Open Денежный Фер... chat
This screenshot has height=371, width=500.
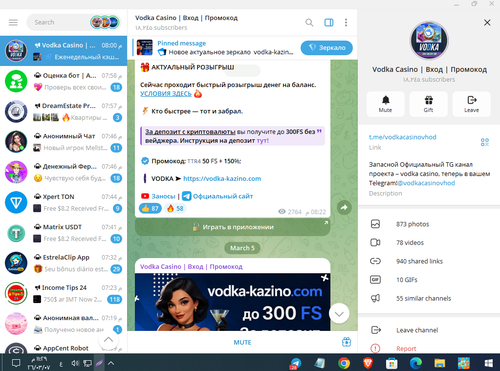[63, 172]
